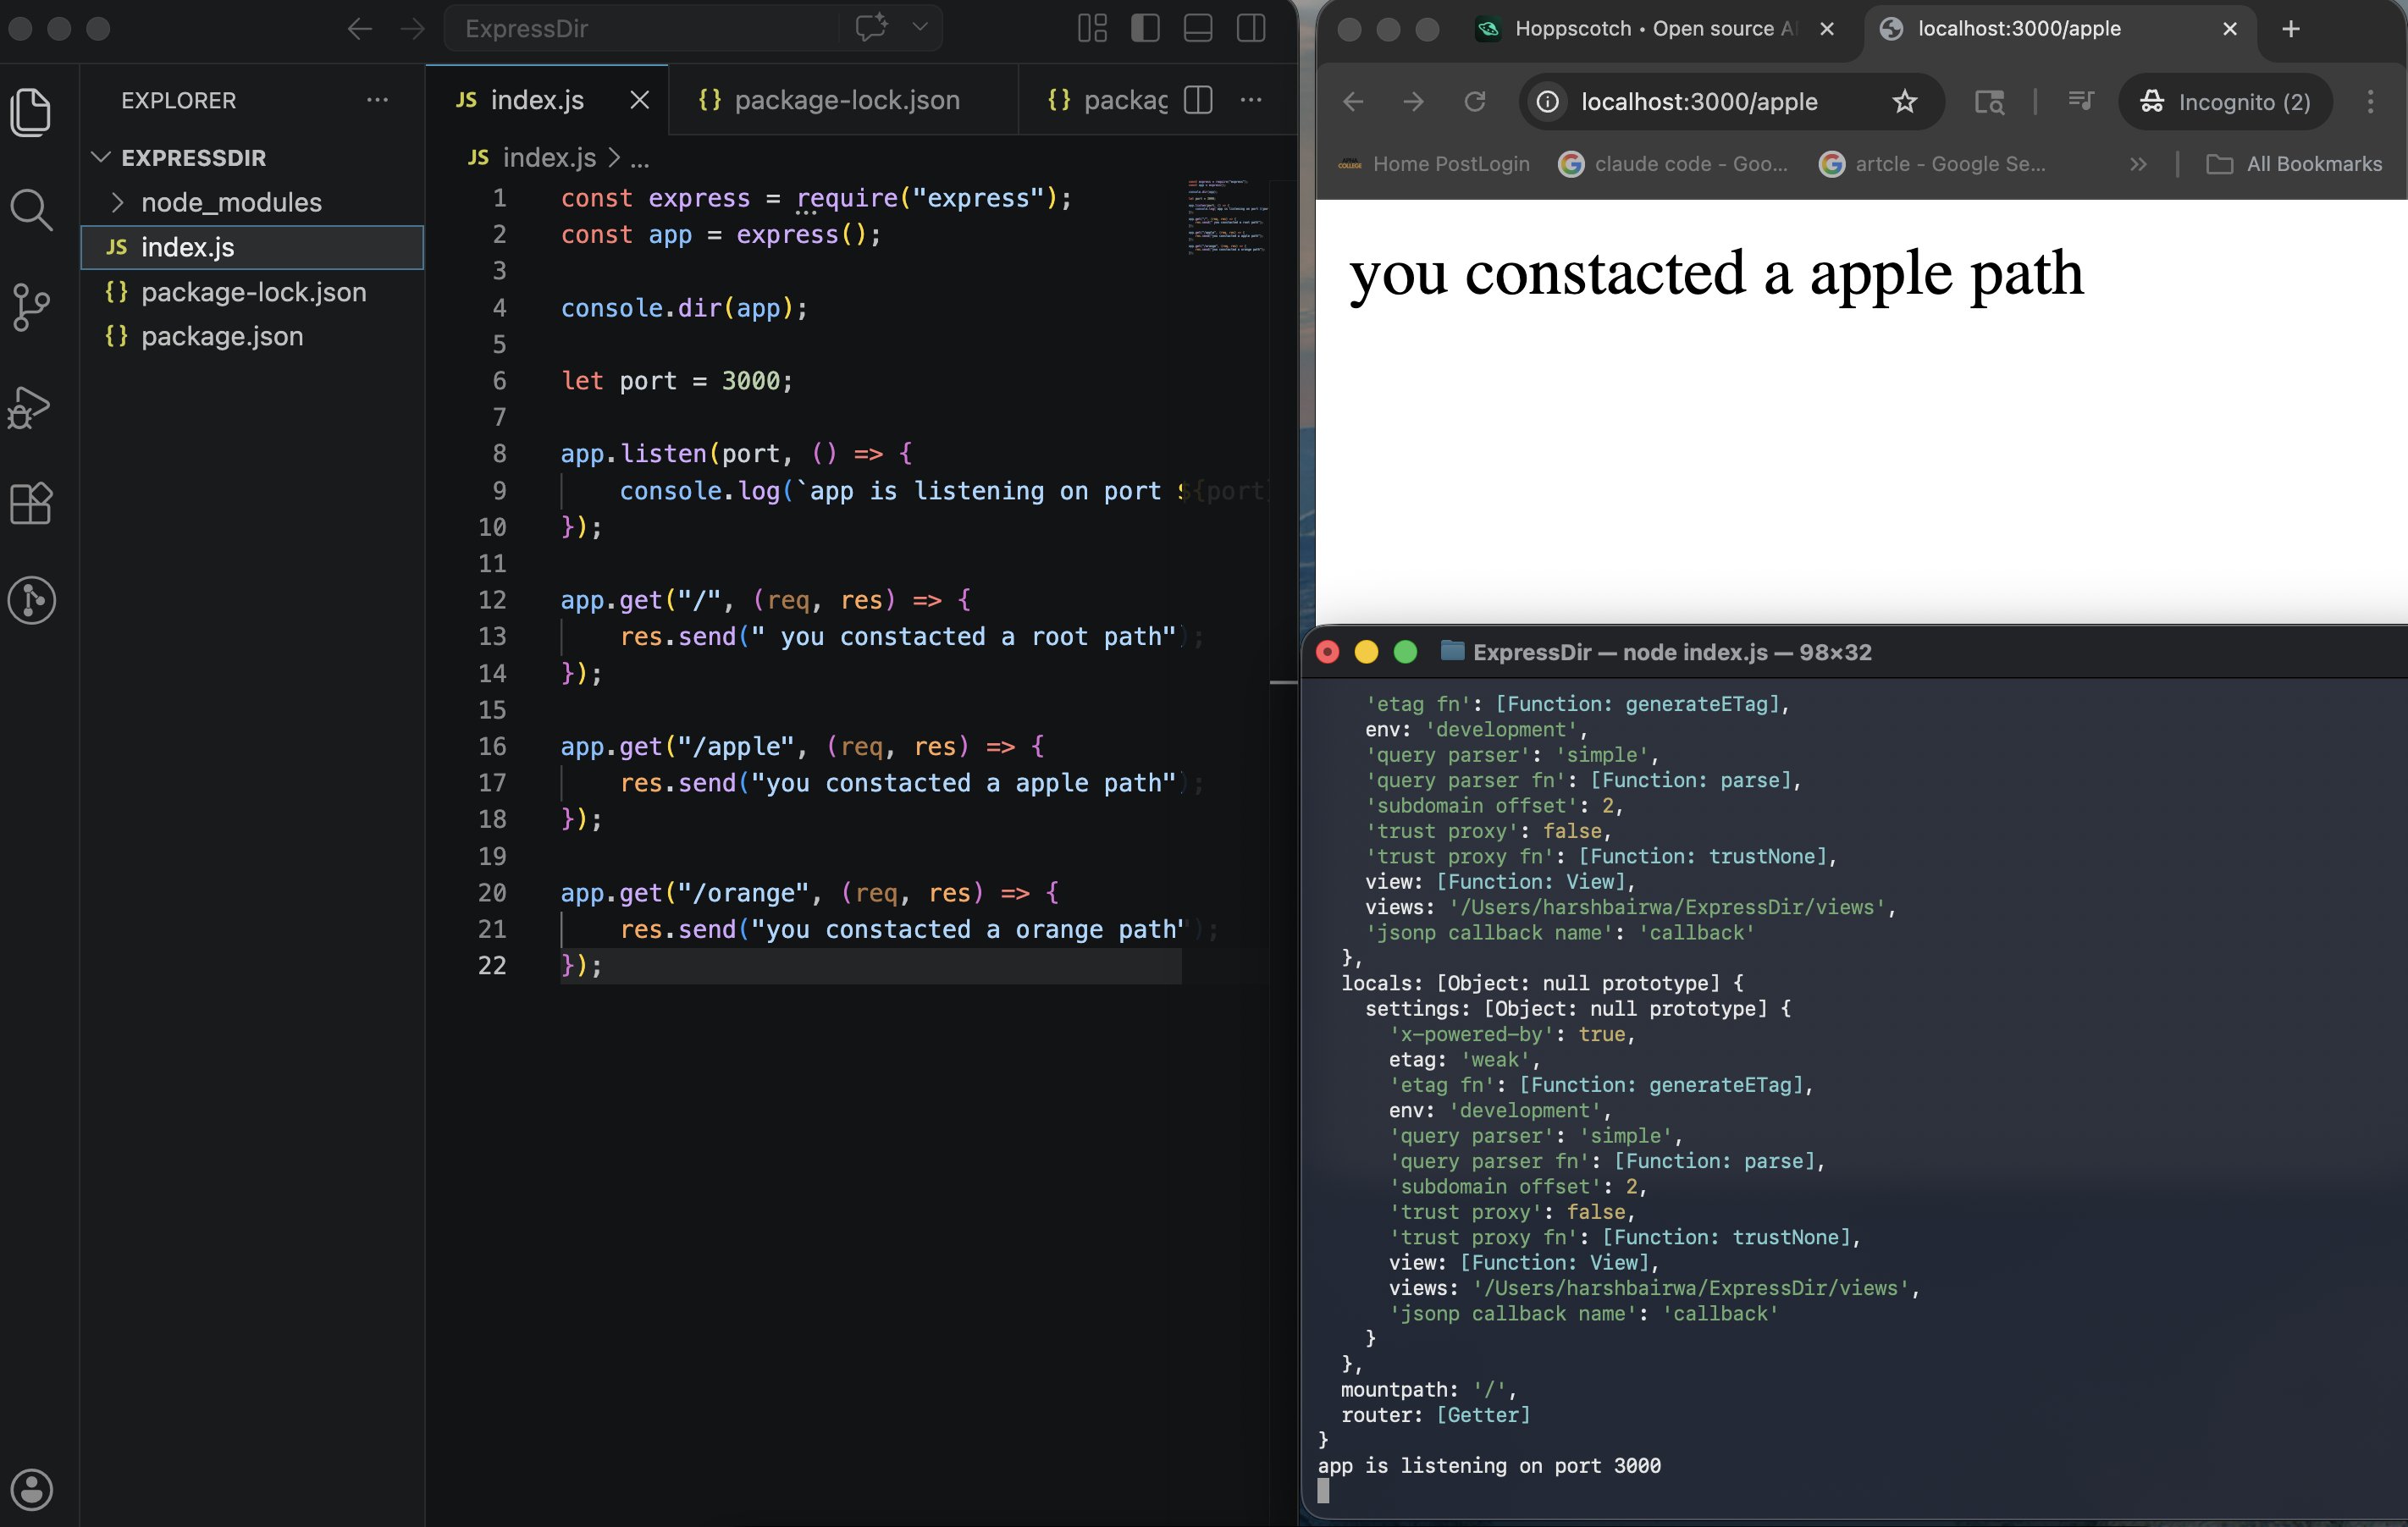This screenshot has width=2408, height=1527.
Task: Toggle the bottom panel visibility
Action: pyautogui.click(x=1198, y=28)
